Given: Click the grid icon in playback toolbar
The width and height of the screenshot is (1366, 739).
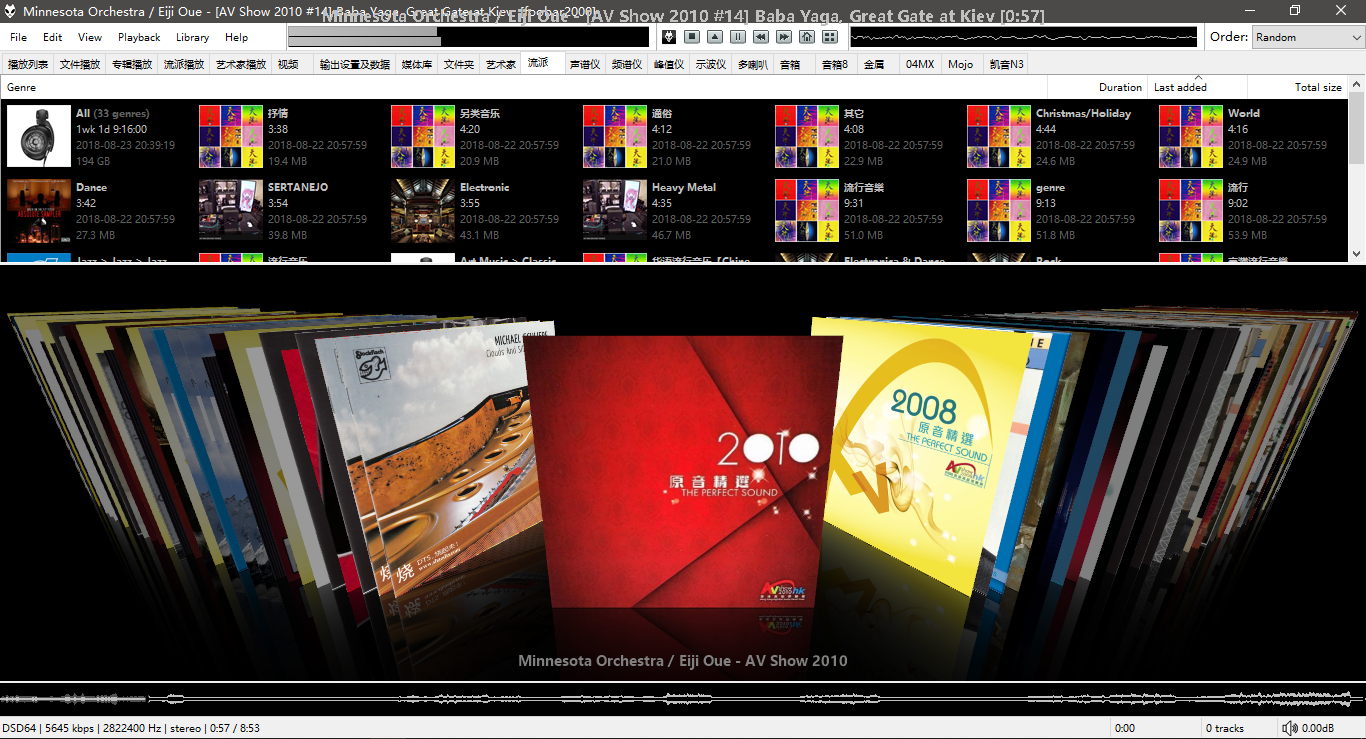Looking at the screenshot, I should pos(830,37).
